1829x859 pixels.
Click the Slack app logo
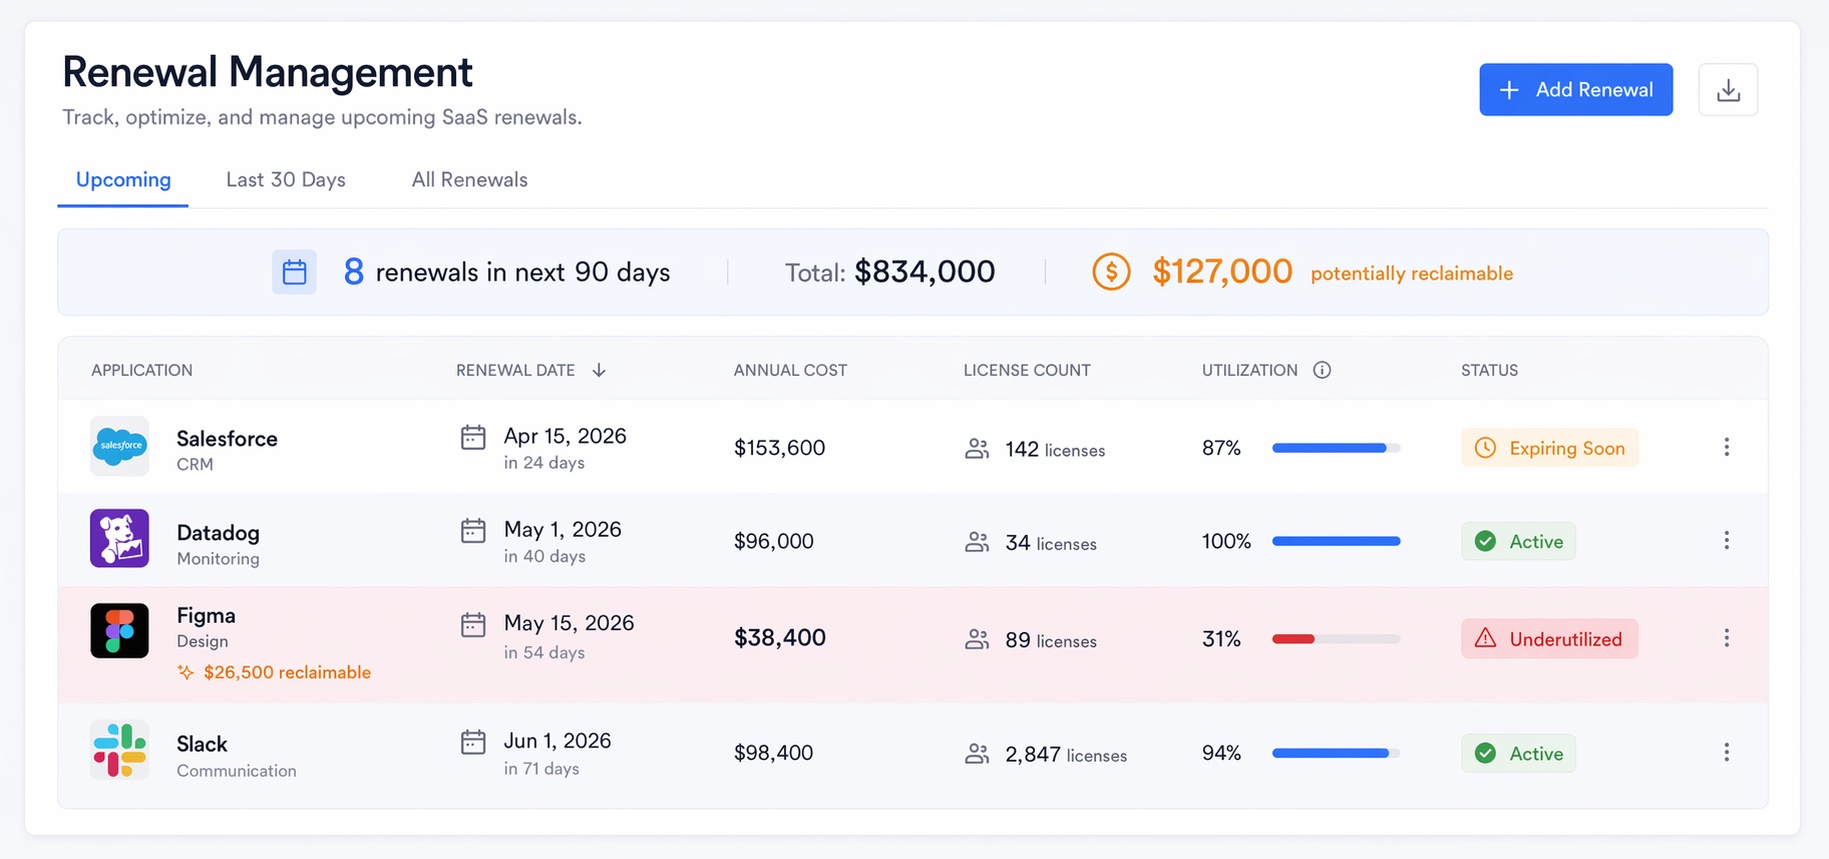click(x=120, y=750)
